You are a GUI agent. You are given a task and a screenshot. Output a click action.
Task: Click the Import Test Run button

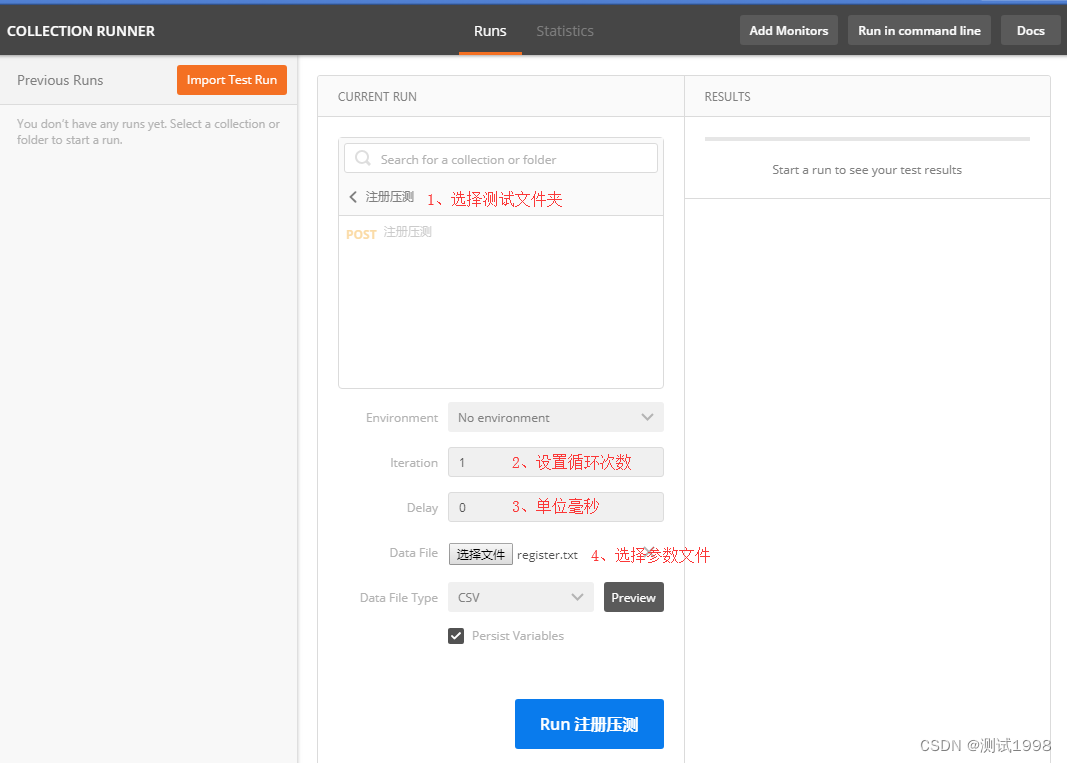coord(232,80)
